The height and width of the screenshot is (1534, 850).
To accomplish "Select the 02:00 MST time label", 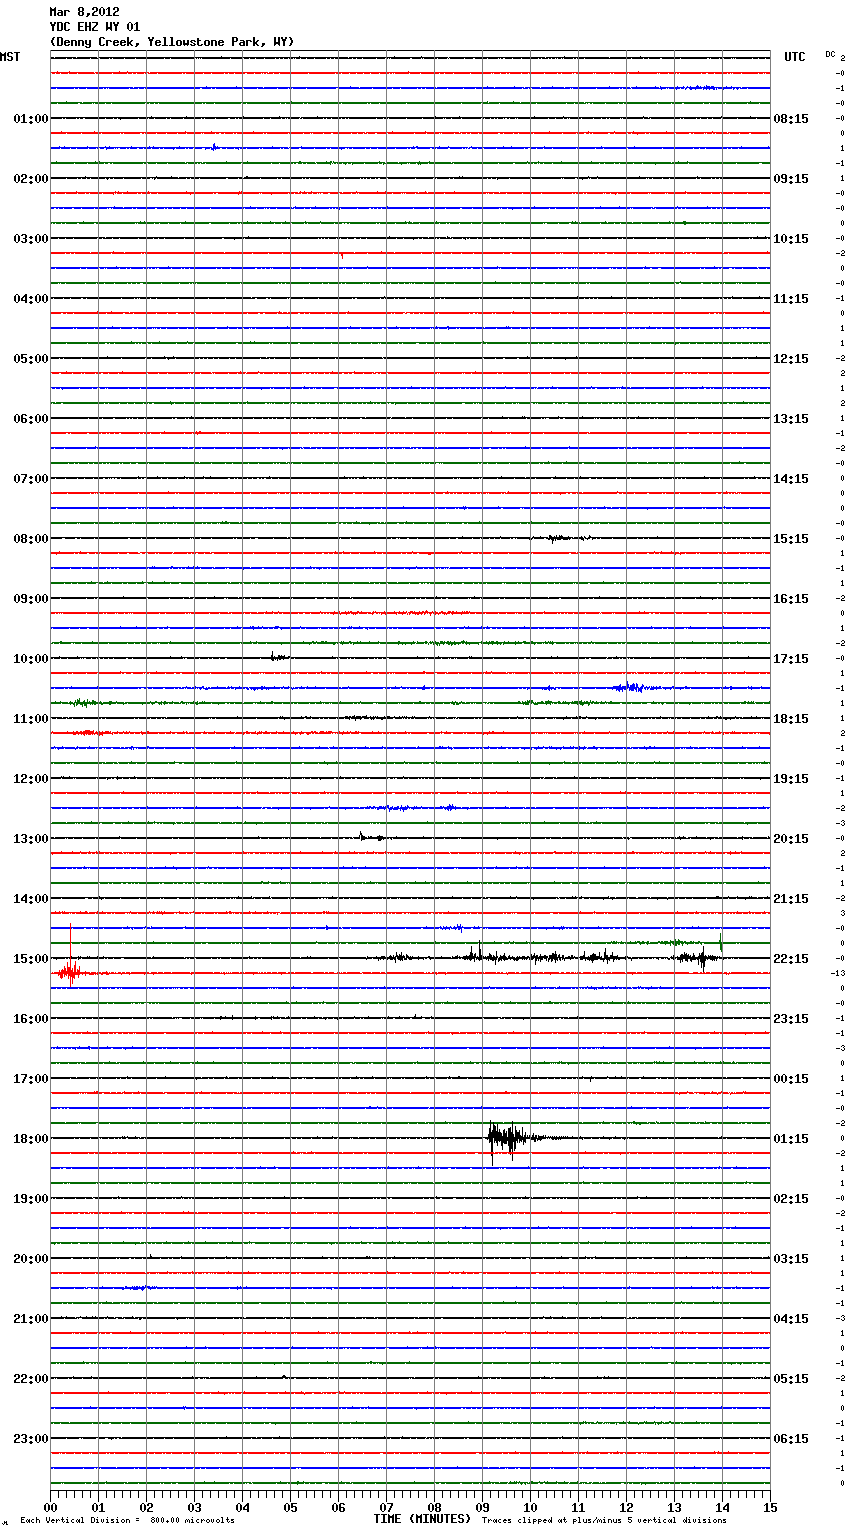I will pyautogui.click(x=30, y=179).
